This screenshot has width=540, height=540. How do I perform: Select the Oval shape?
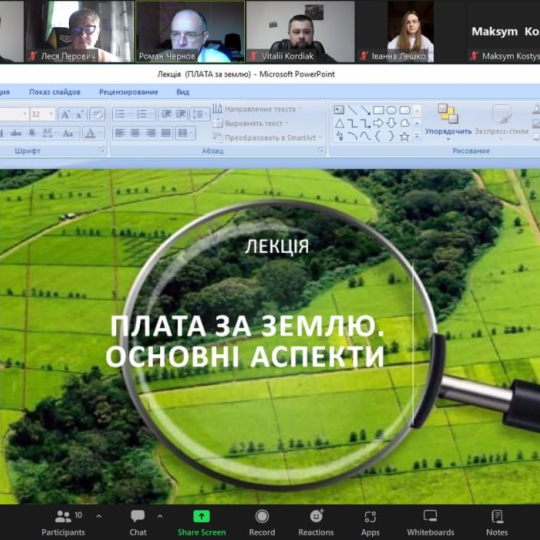point(392,110)
